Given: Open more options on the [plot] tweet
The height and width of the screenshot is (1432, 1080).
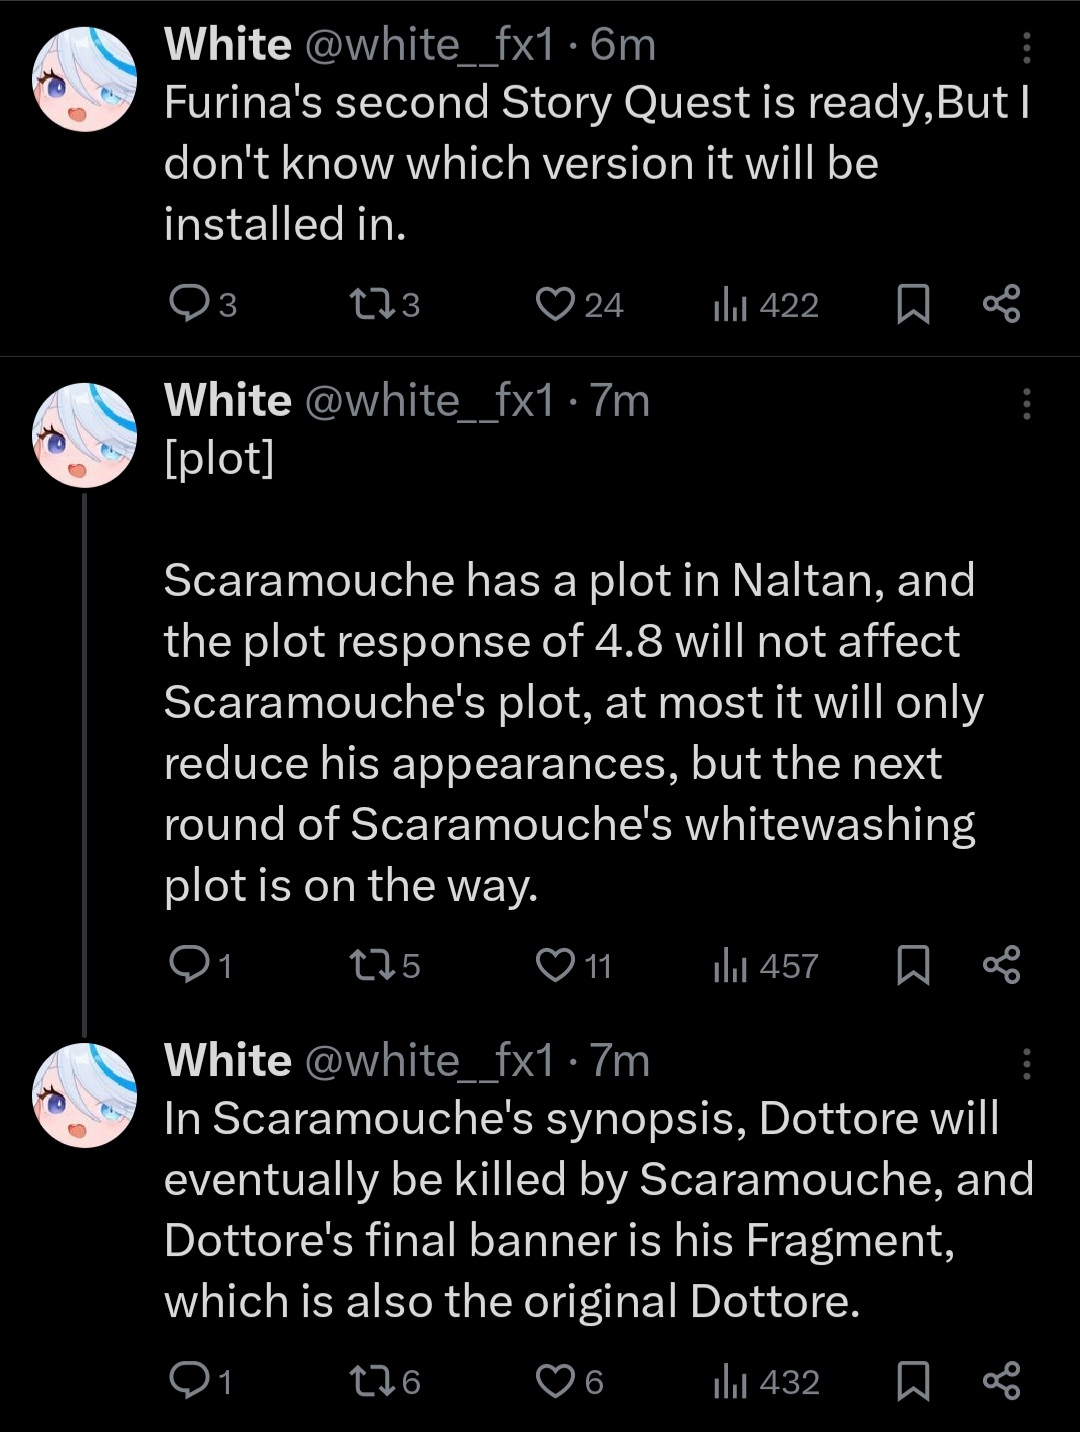Looking at the screenshot, I should point(1026,403).
